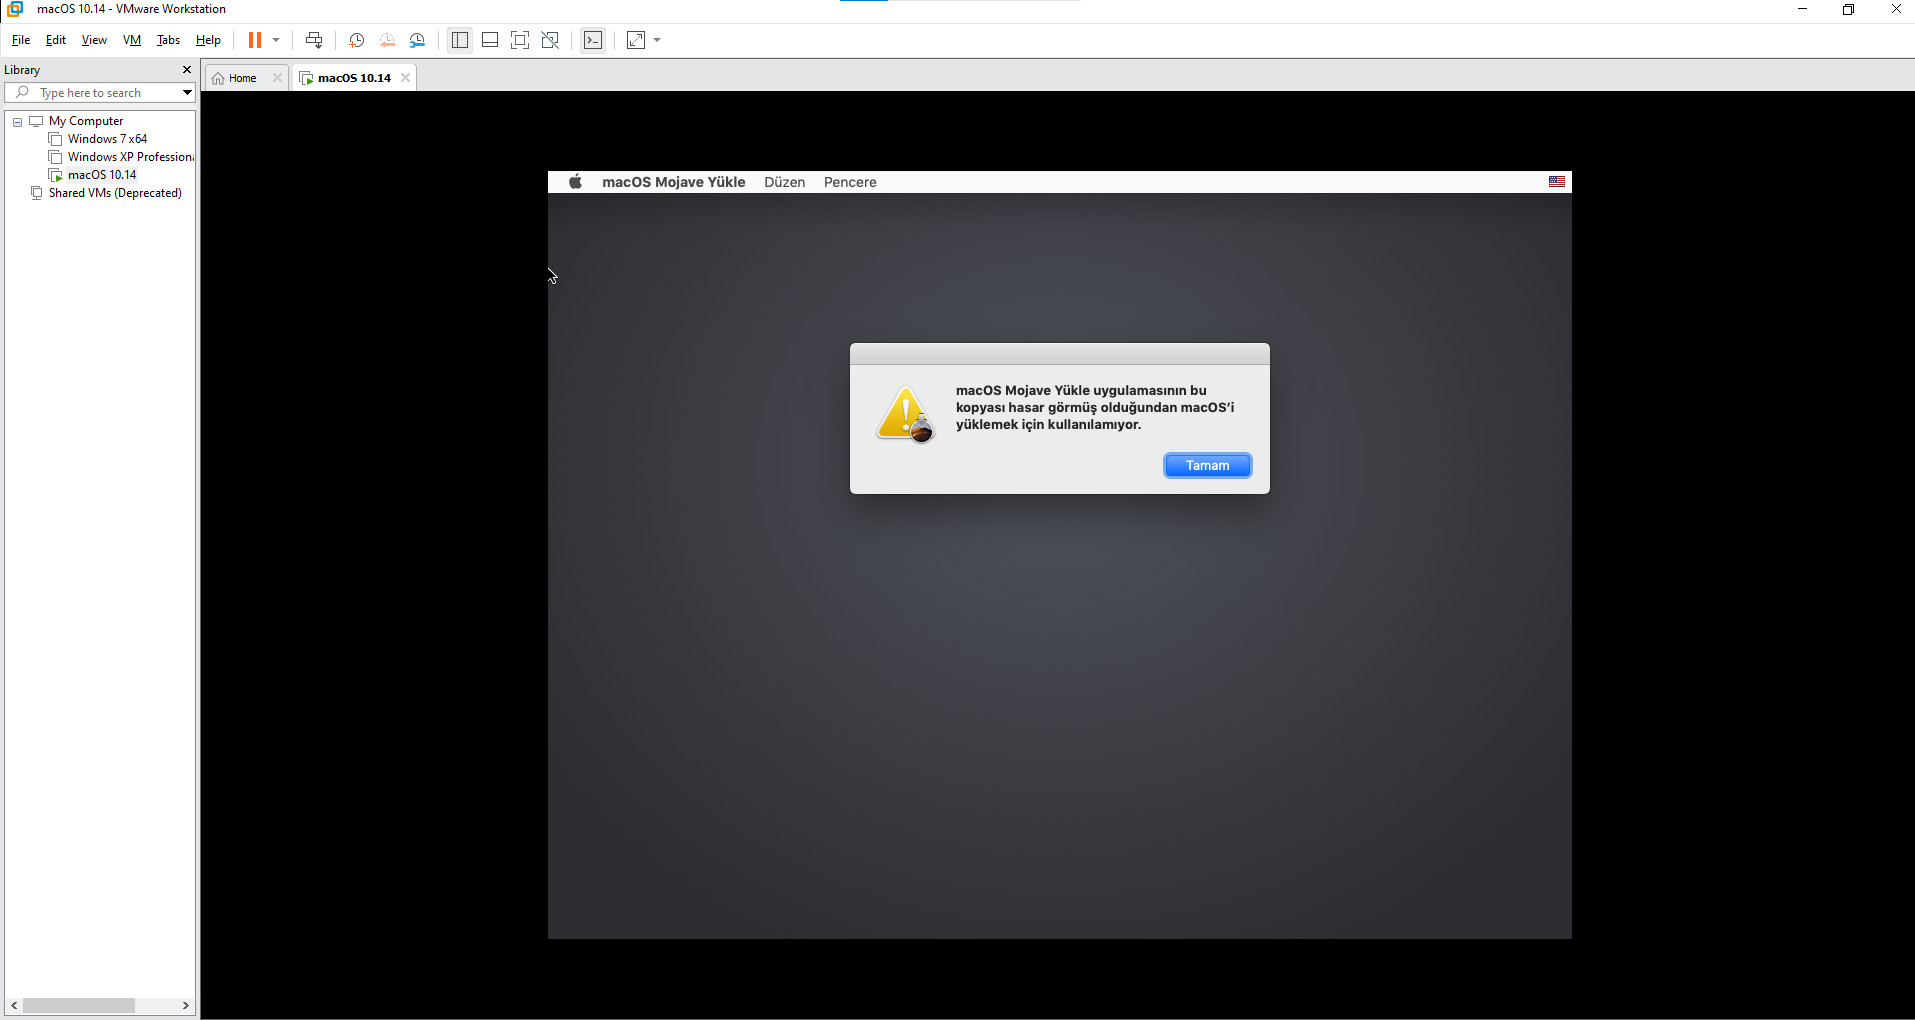Click the My Computer monitor icon
Viewport: 1915px width, 1020px height.
tap(36, 121)
